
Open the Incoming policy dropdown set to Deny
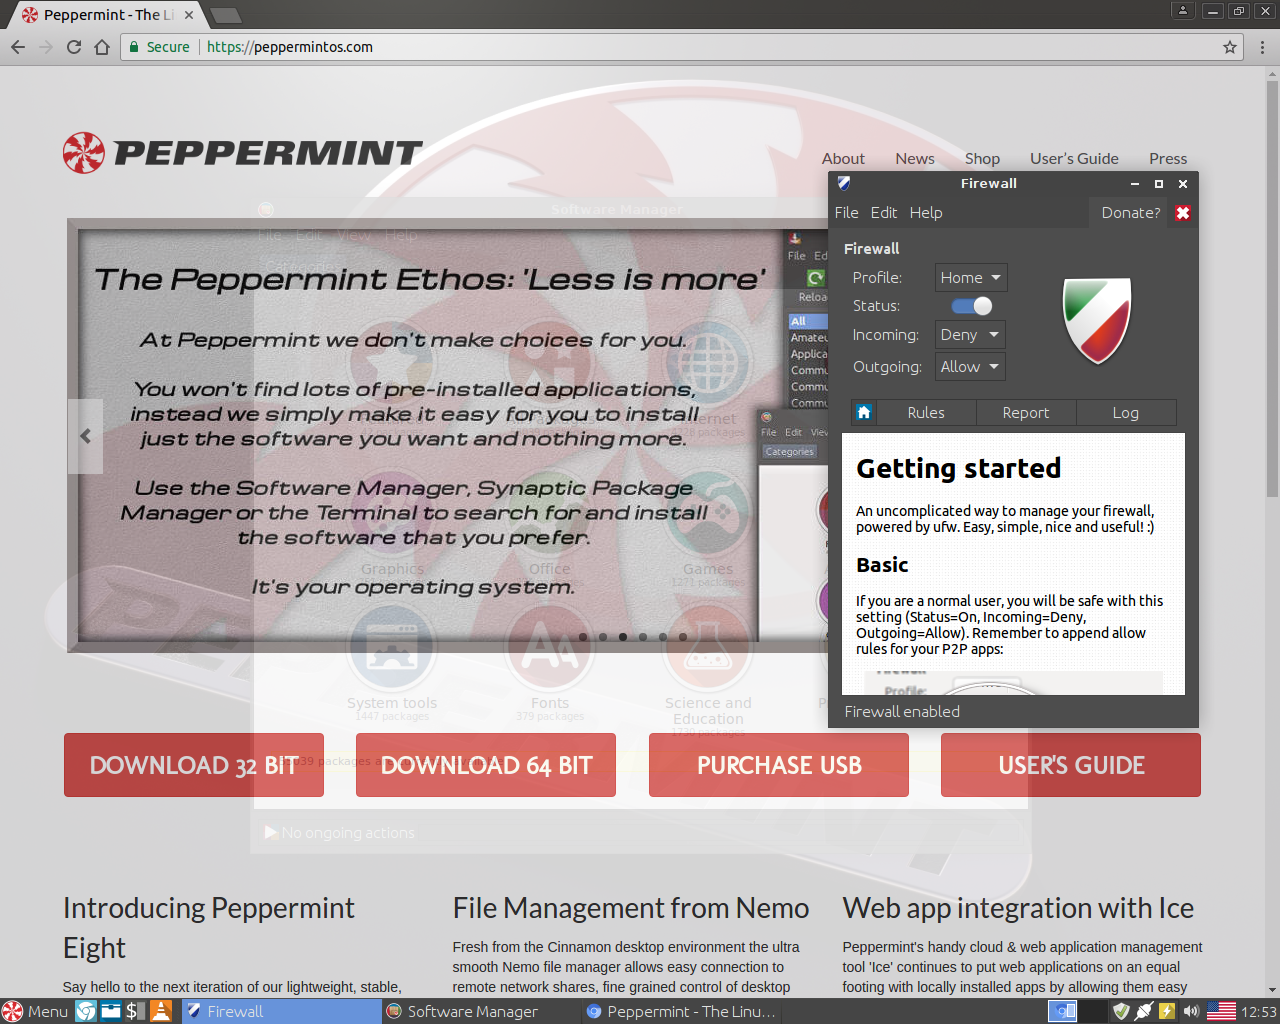tap(970, 335)
